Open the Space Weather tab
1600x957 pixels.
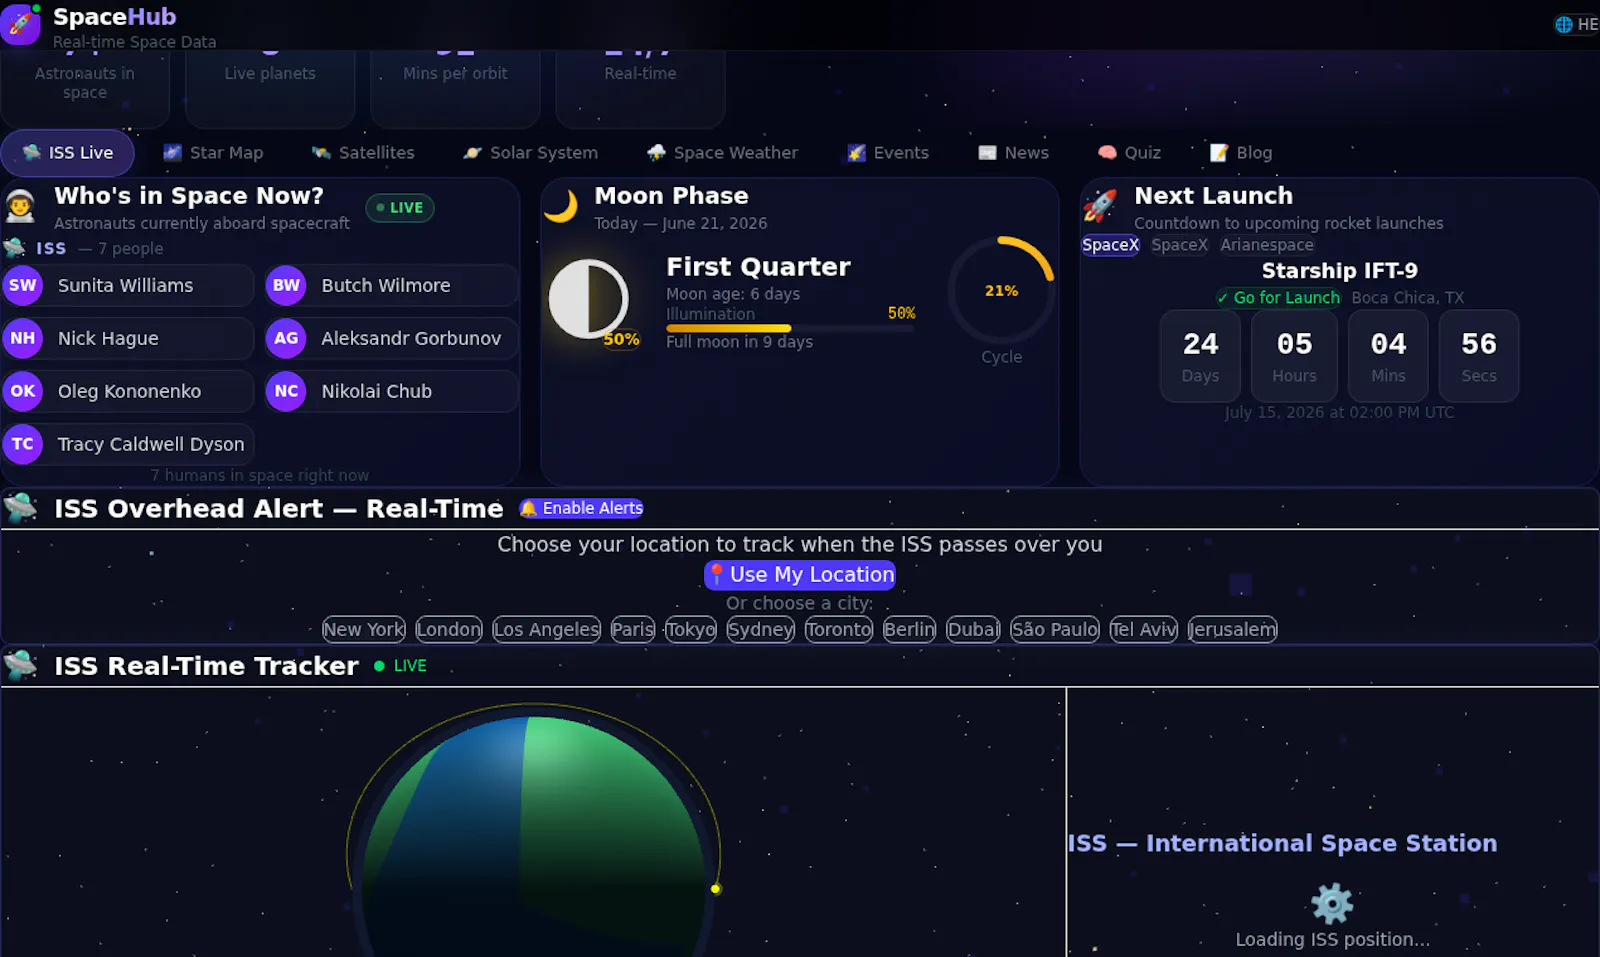pos(723,153)
